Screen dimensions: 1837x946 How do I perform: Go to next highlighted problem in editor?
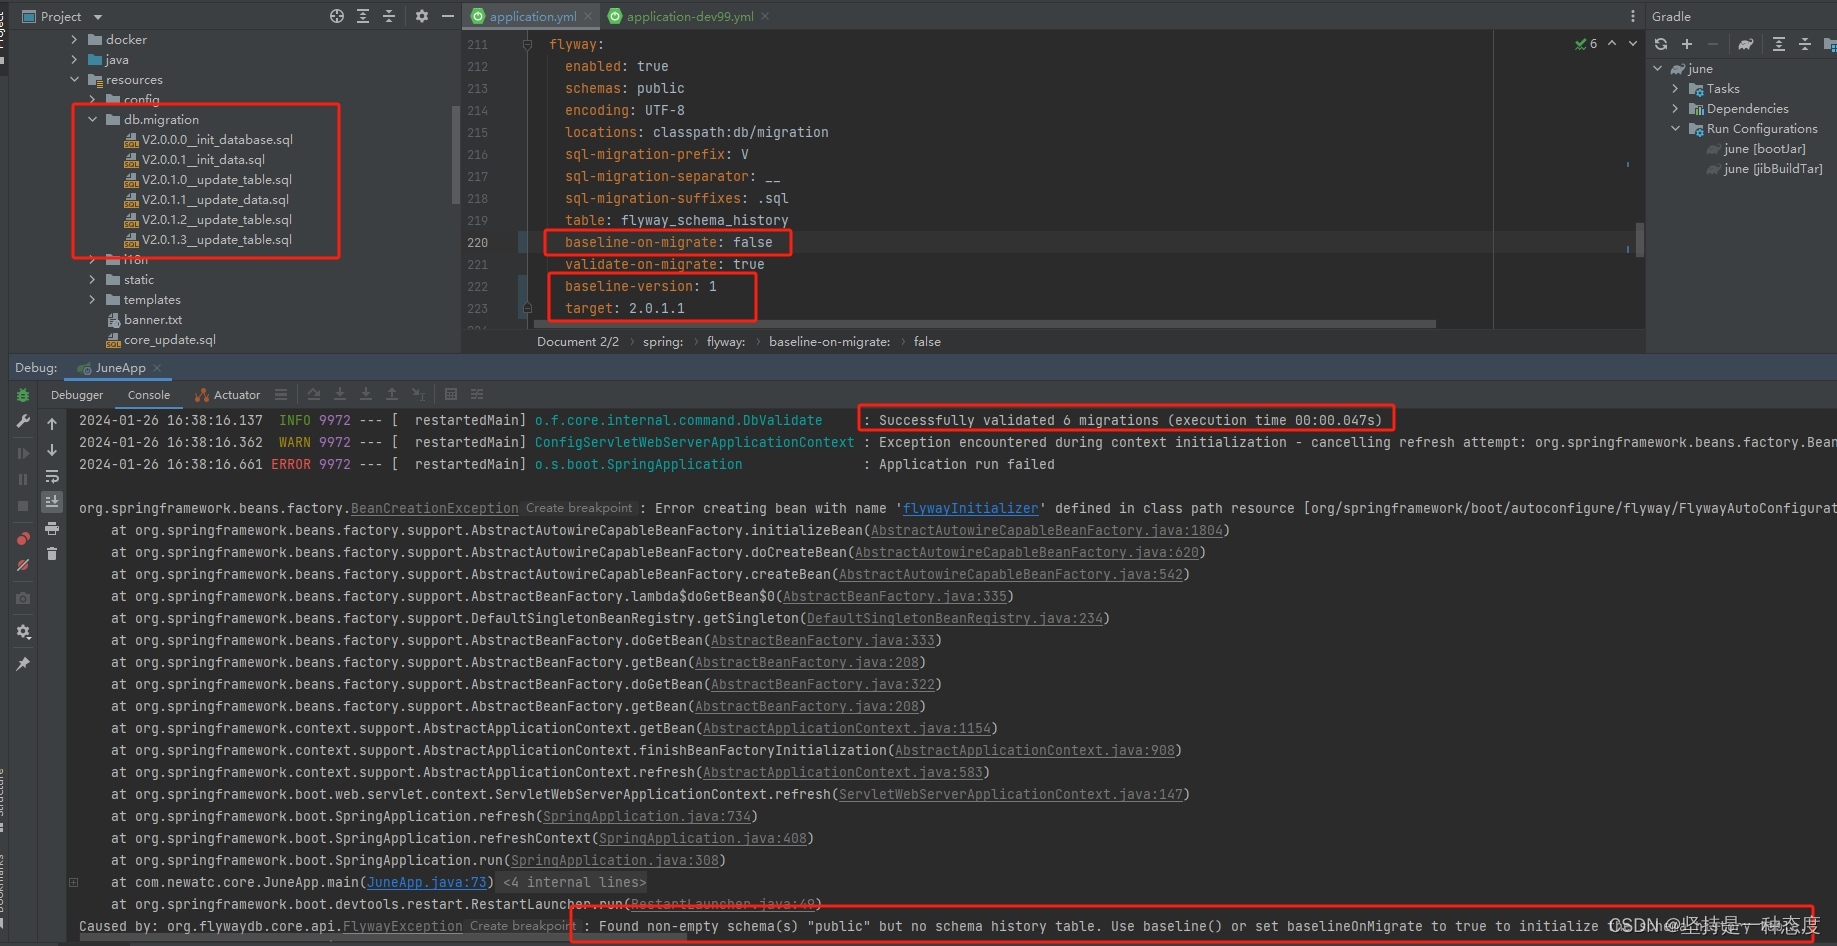pos(1633,44)
